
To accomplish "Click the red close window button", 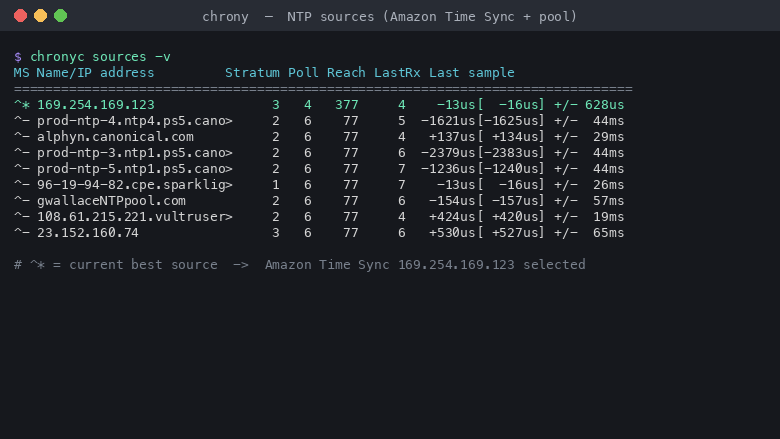I will coord(20,16).
